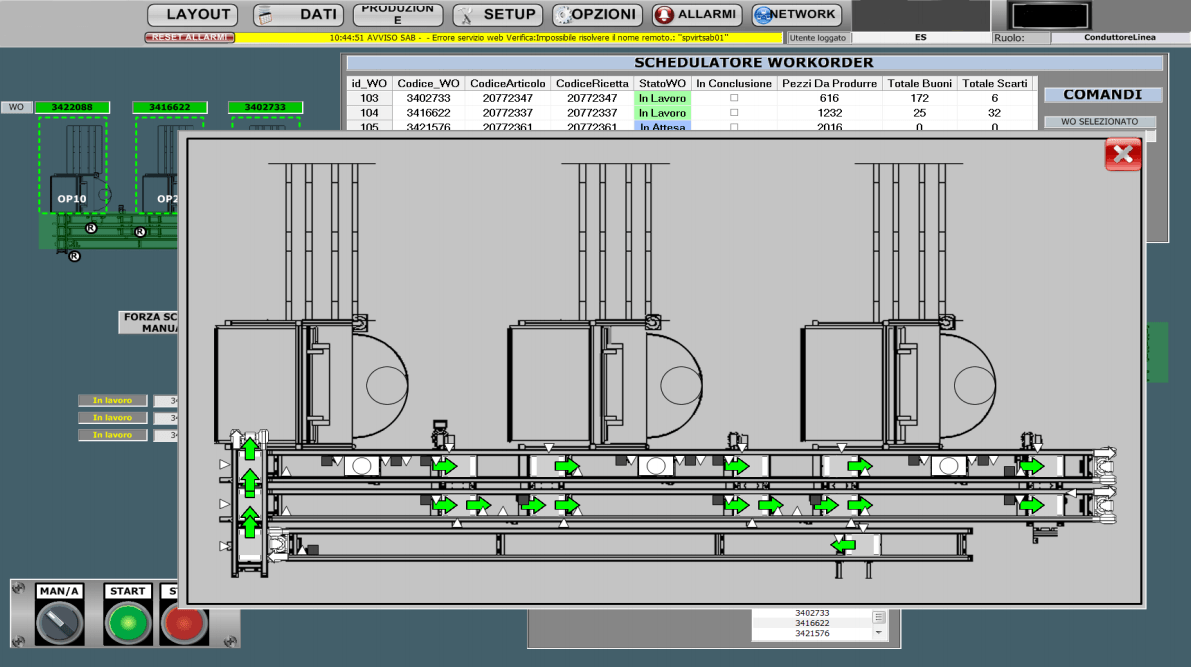This screenshot has width=1191, height=667.
Task: Click the R marker below the green conveyor
Action: 74,257
